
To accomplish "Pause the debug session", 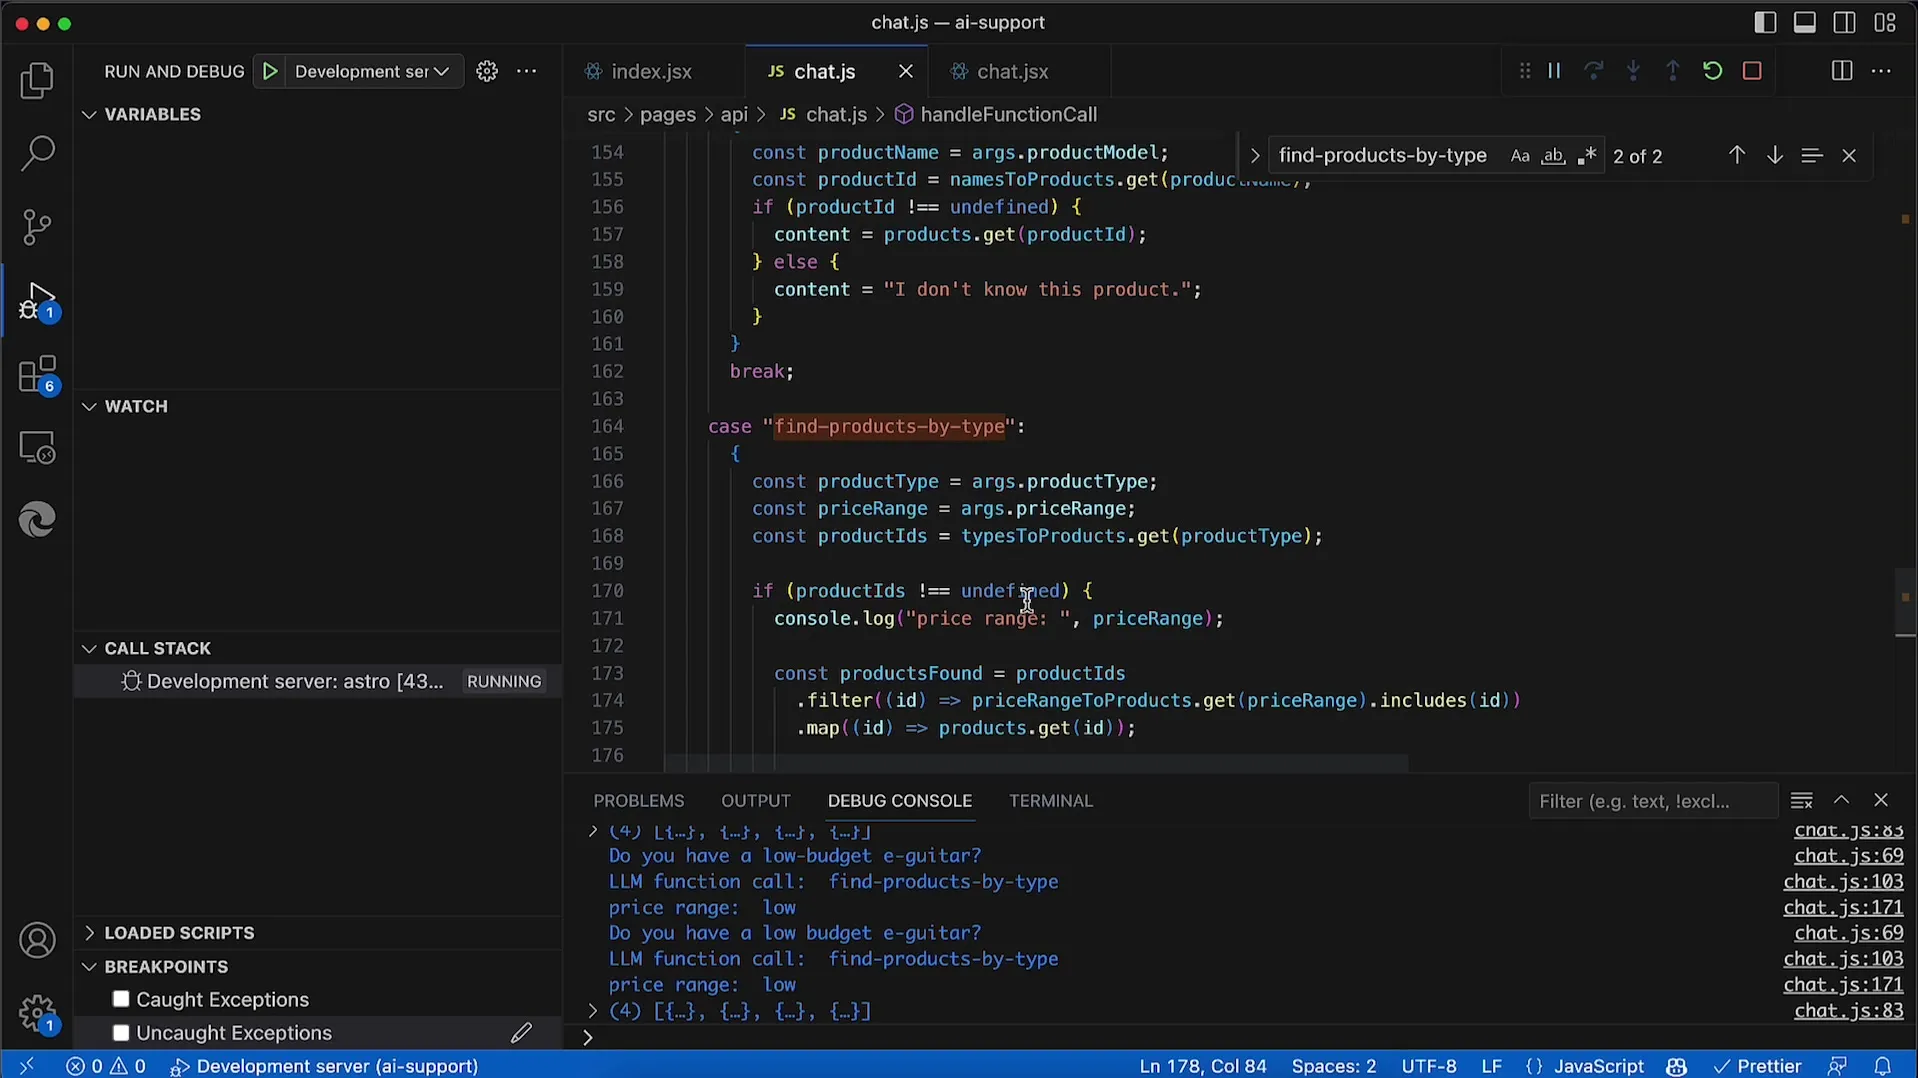I will [x=1554, y=71].
